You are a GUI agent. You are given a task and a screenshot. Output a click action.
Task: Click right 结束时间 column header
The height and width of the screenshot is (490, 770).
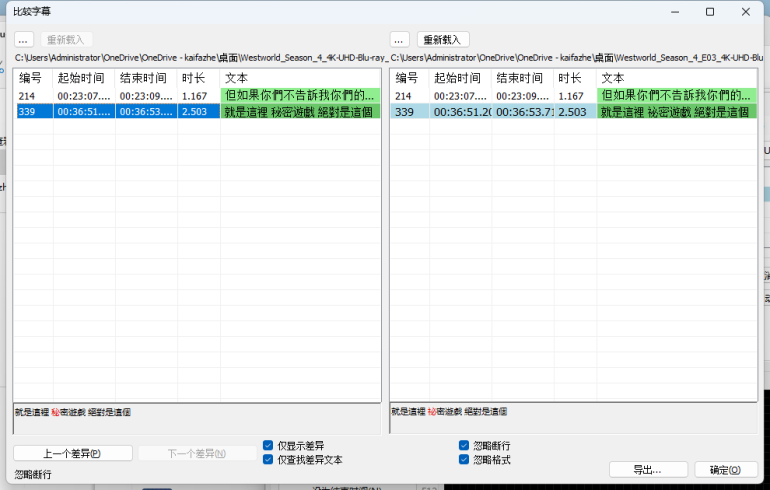pos(523,78)
